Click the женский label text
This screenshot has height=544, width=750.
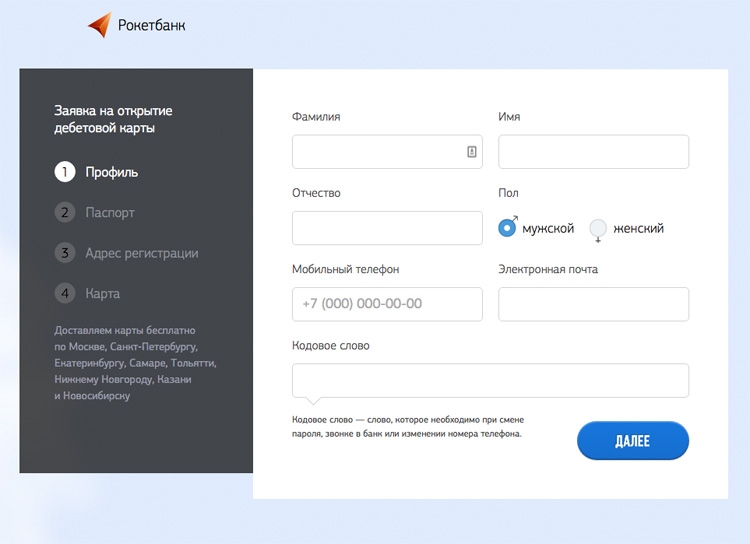(x=639, y=228)
